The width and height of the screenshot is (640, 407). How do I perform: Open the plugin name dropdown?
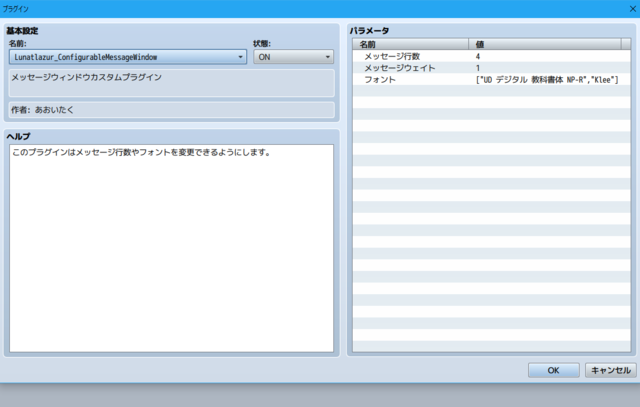[x=128, y=57]
